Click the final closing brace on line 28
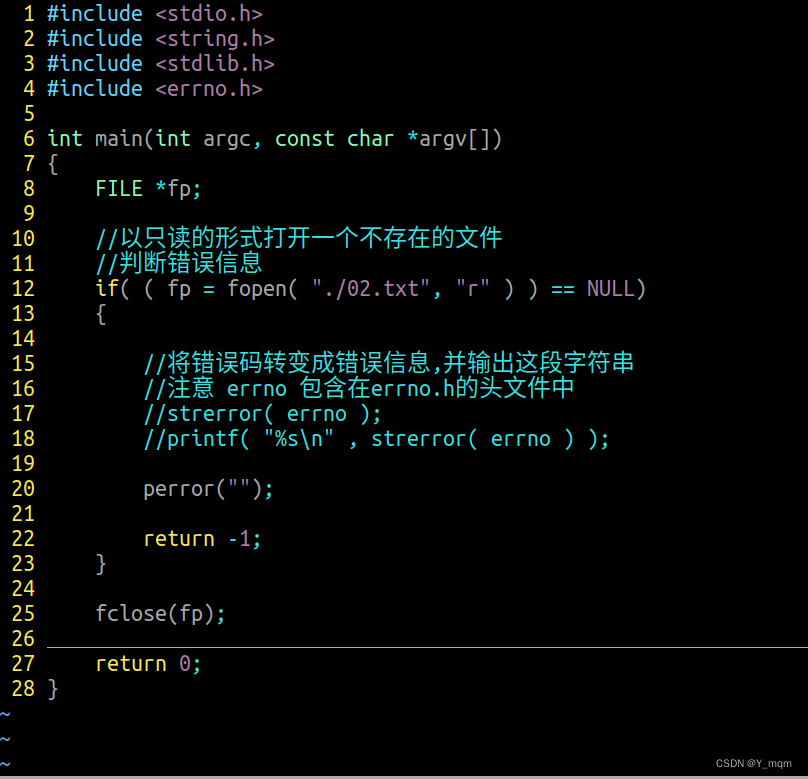The image size is (808, 779). pyautogui.click(x=53, y=689)
